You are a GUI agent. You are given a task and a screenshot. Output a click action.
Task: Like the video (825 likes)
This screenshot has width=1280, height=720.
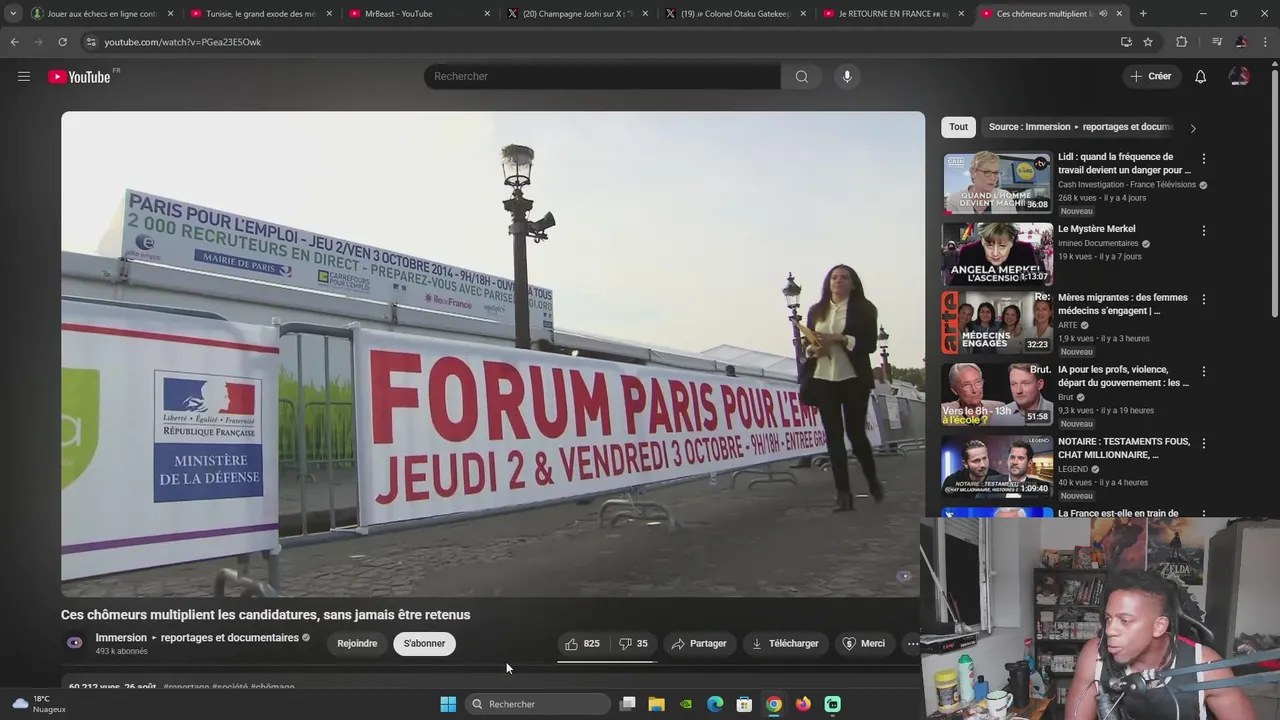(582, 643)
